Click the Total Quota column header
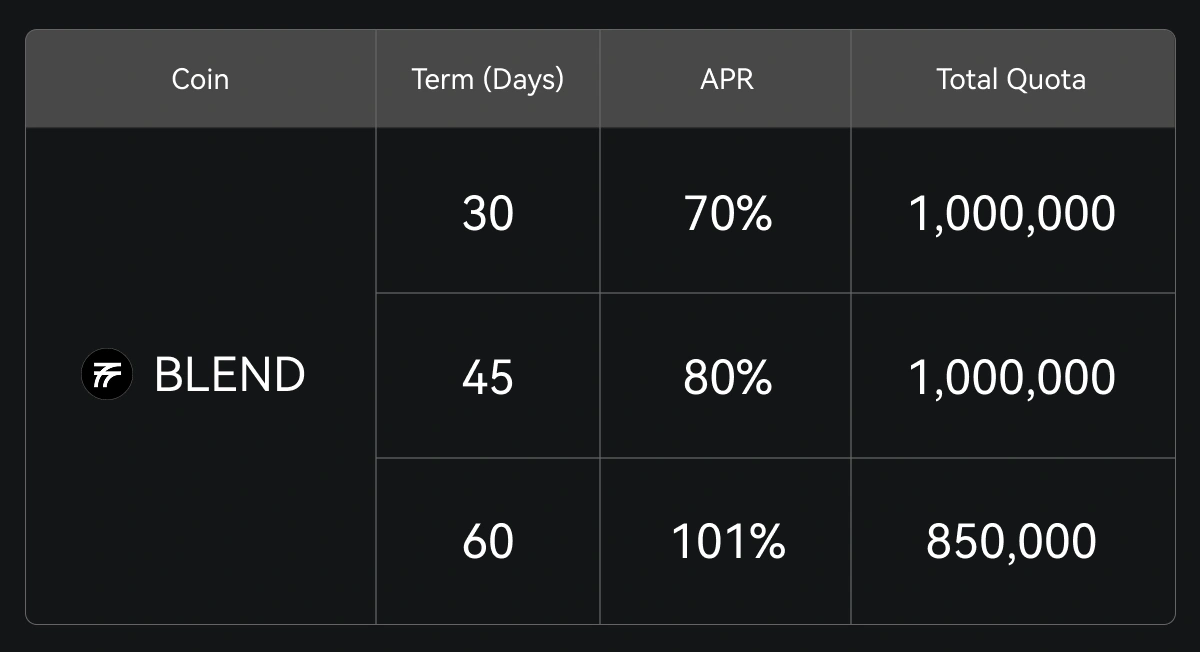 [x=1011, y=79]
